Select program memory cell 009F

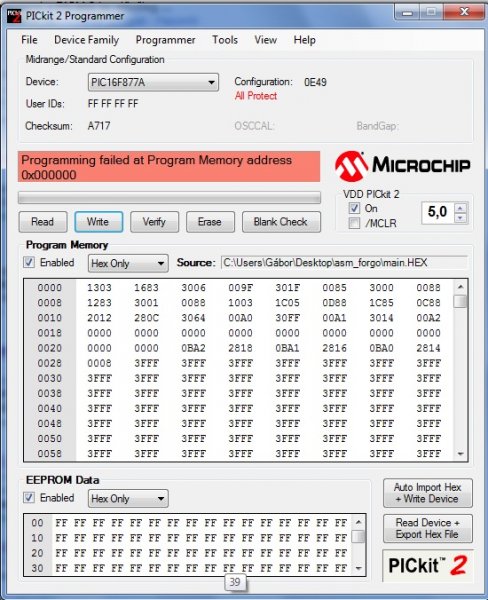click(240, 288)
